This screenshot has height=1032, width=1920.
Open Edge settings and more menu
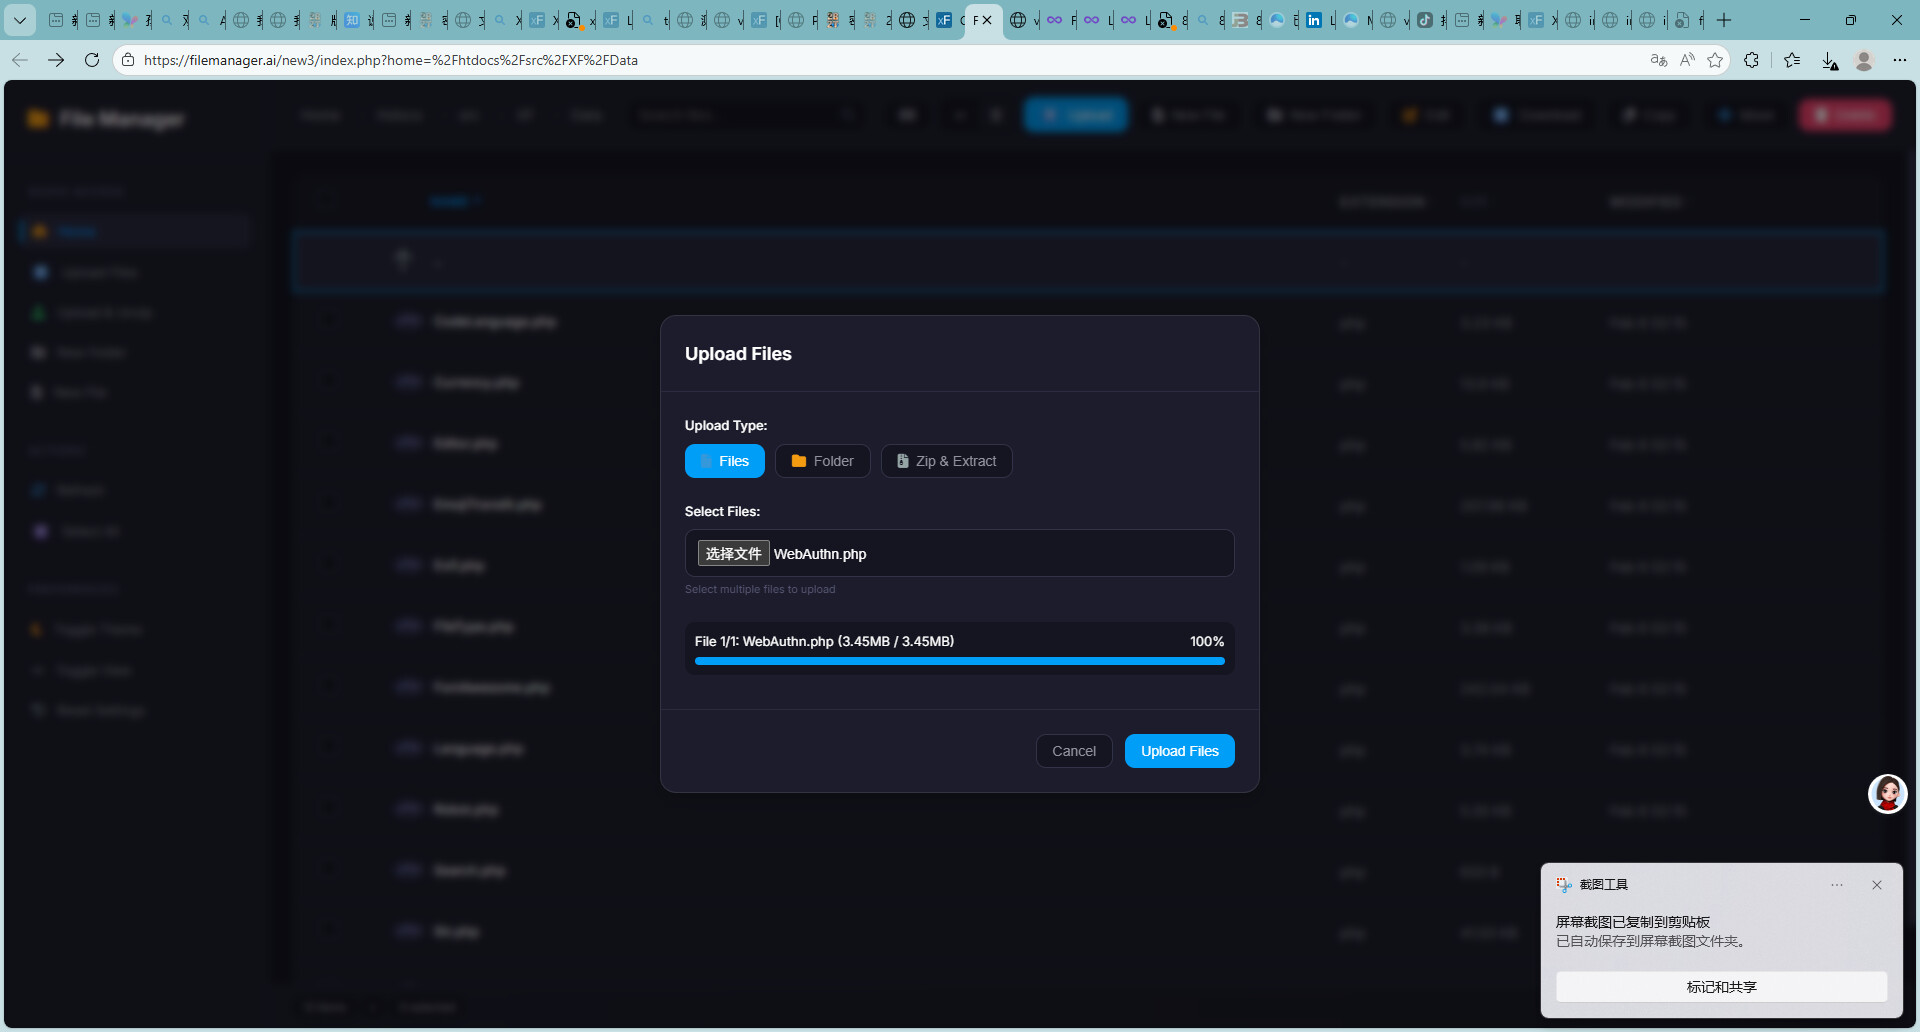1899,60
